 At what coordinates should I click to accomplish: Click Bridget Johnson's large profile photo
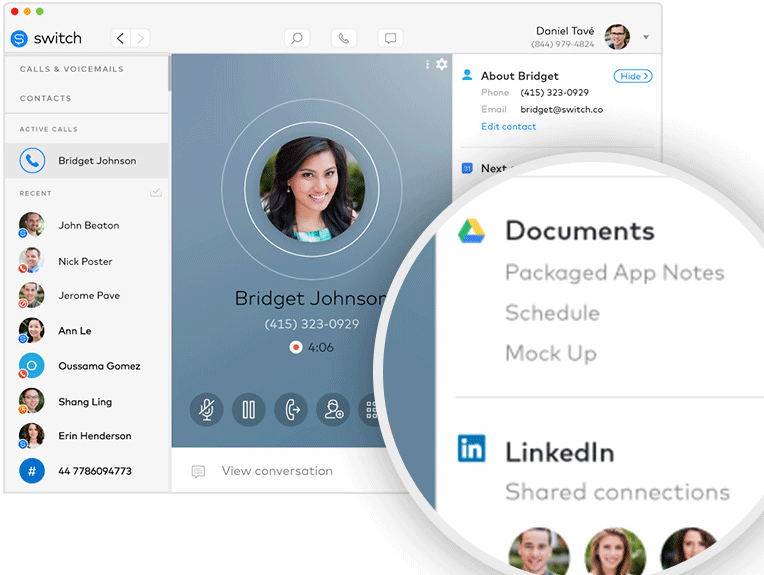(312, 189)
